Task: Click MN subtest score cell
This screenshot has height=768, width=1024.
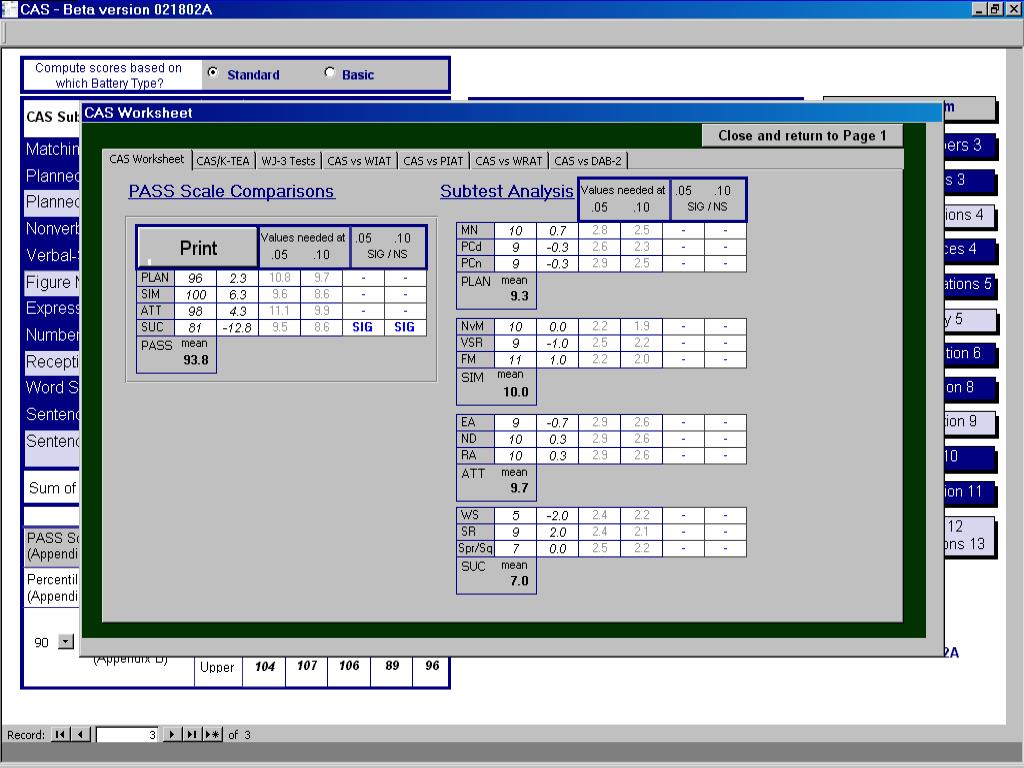Action: (x=515, y=231)
